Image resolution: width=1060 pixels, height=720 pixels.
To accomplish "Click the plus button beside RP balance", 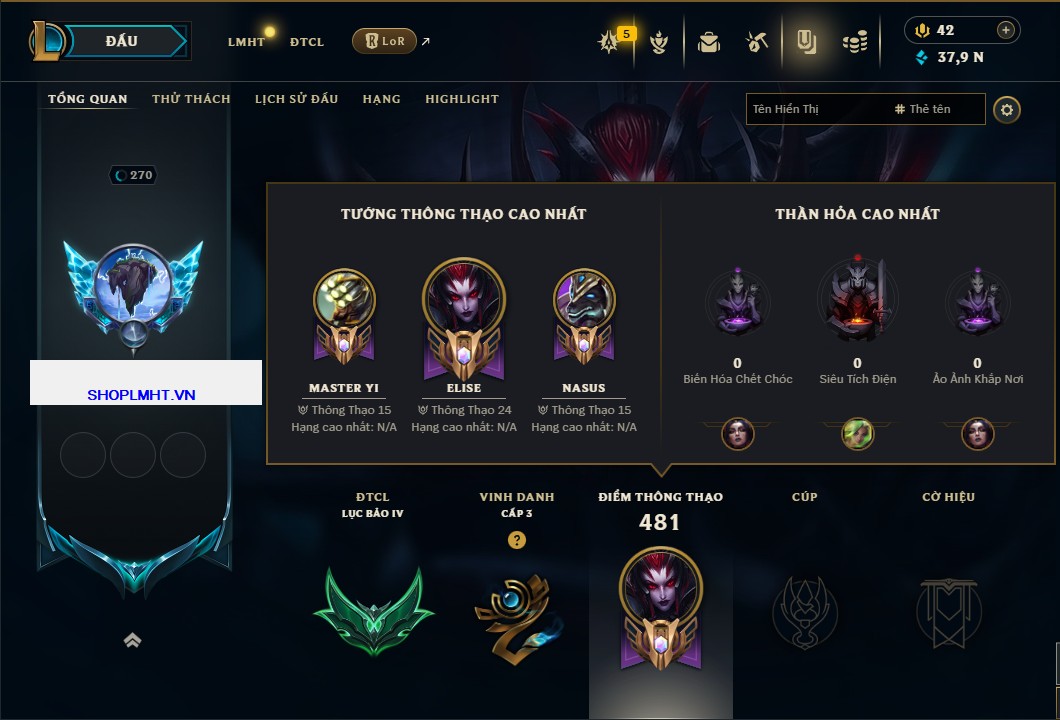I will coord(1006,30).
